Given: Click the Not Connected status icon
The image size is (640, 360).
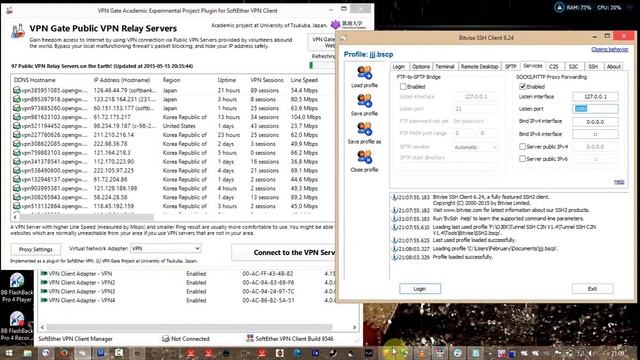Looking at the screenshot, I should [x=165, y=339].
